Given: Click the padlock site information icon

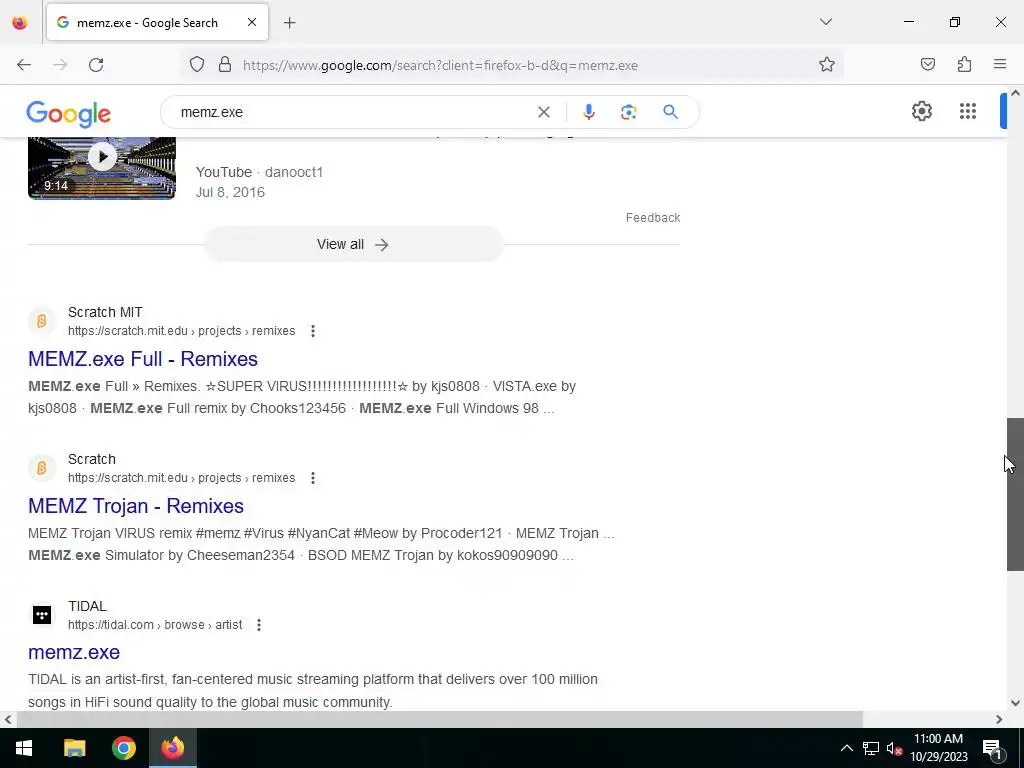Looking at the screenshot, I should (225, 65).
